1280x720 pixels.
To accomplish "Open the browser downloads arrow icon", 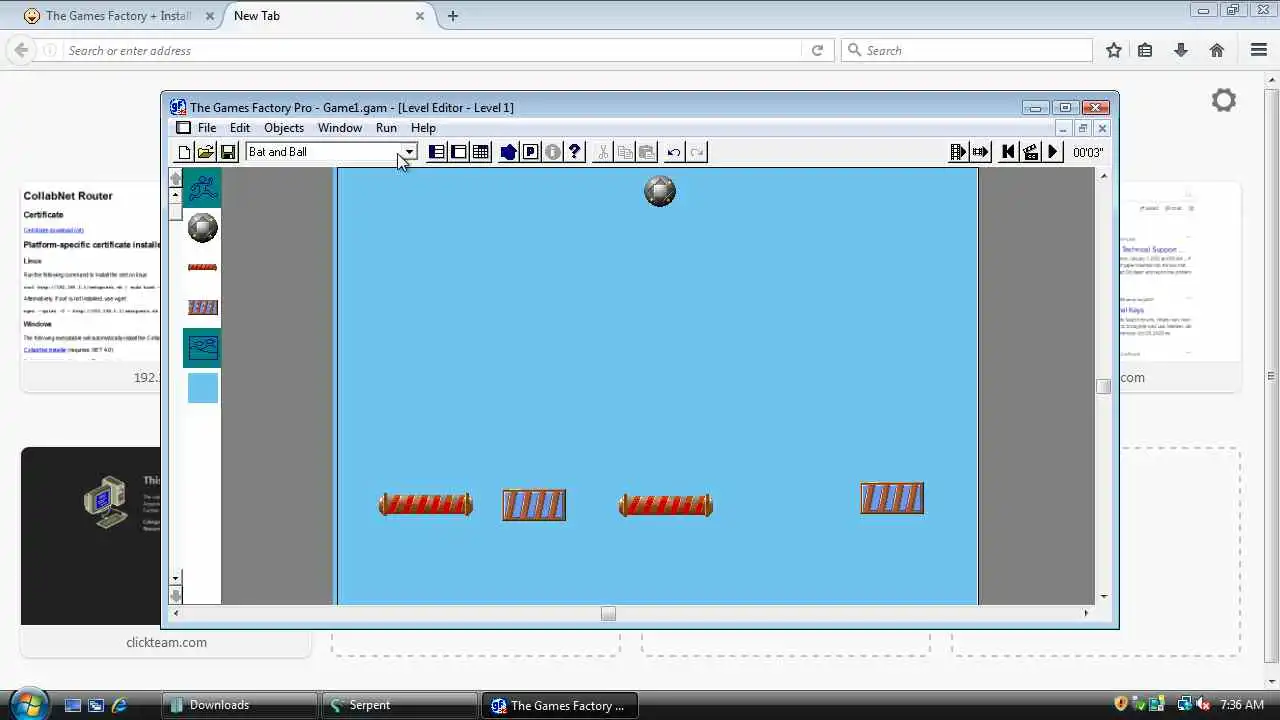I will coord(1181,50).
